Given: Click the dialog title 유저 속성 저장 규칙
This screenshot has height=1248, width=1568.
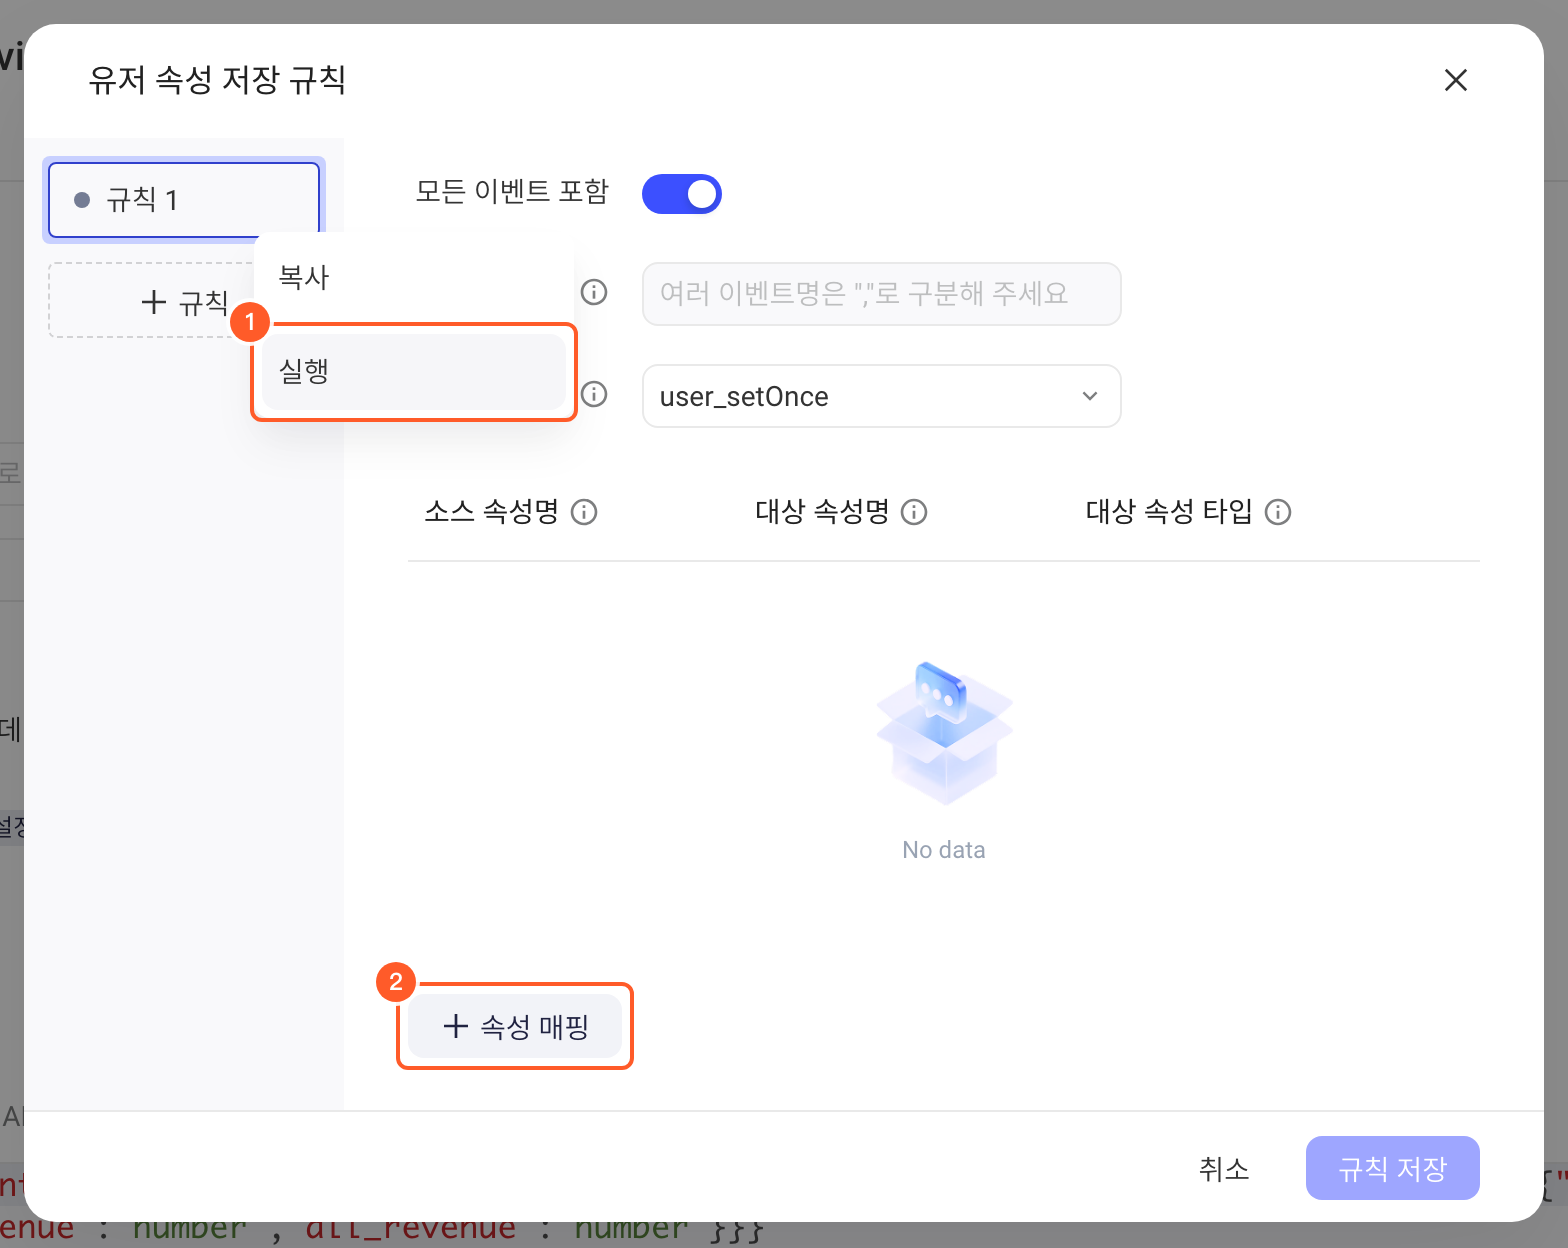Looking at the screenshot, I should click(x=217, y=80).
